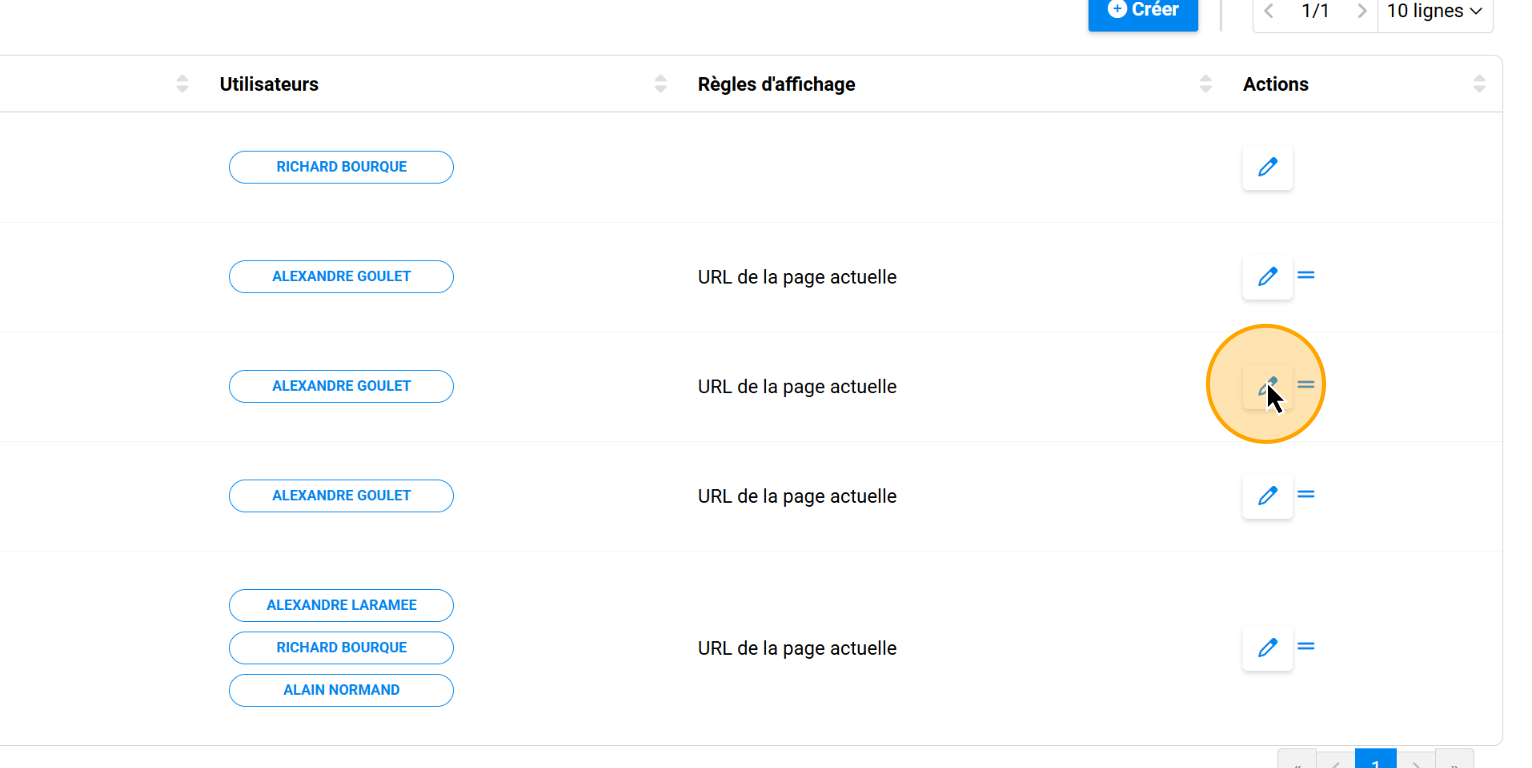Open the "10 lignes" rows-per-page dropdown
Screen dimensions: 1532x768
[x=1434, y=12]
